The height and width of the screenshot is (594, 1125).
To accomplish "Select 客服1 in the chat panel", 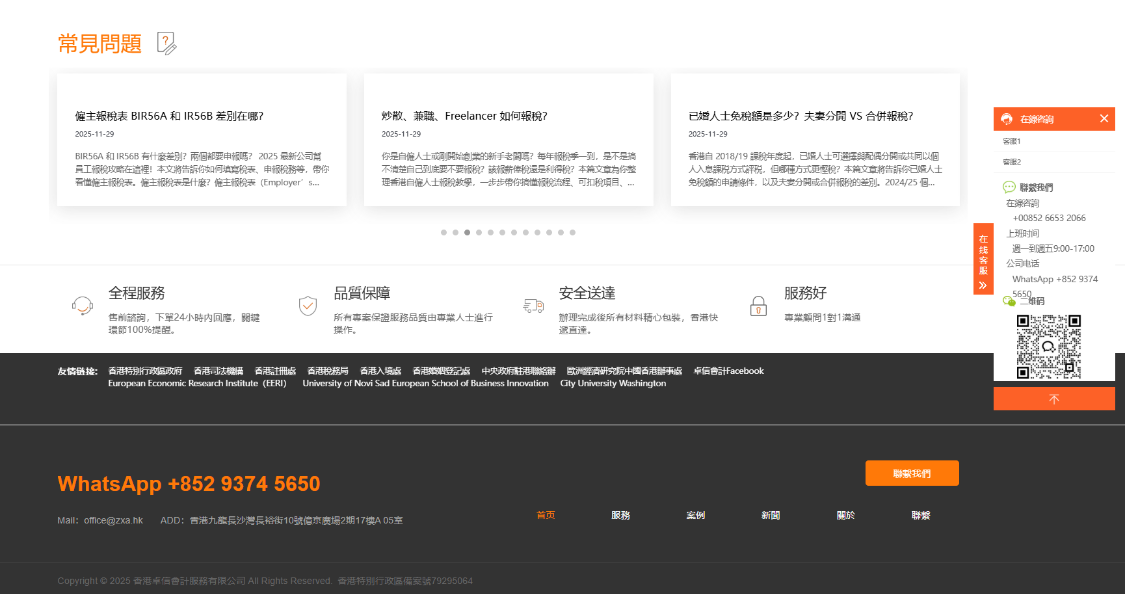I will pyautogui.click(x=1012, y=142).
